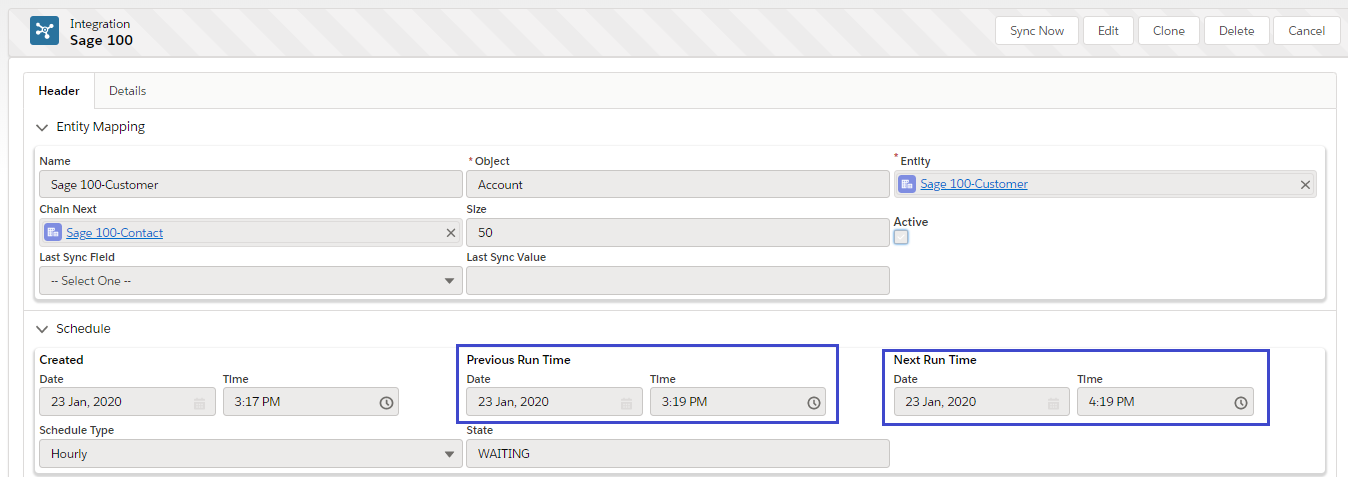Open clock icon in Created time field
1348x477 pixels.
coord(386,403)
